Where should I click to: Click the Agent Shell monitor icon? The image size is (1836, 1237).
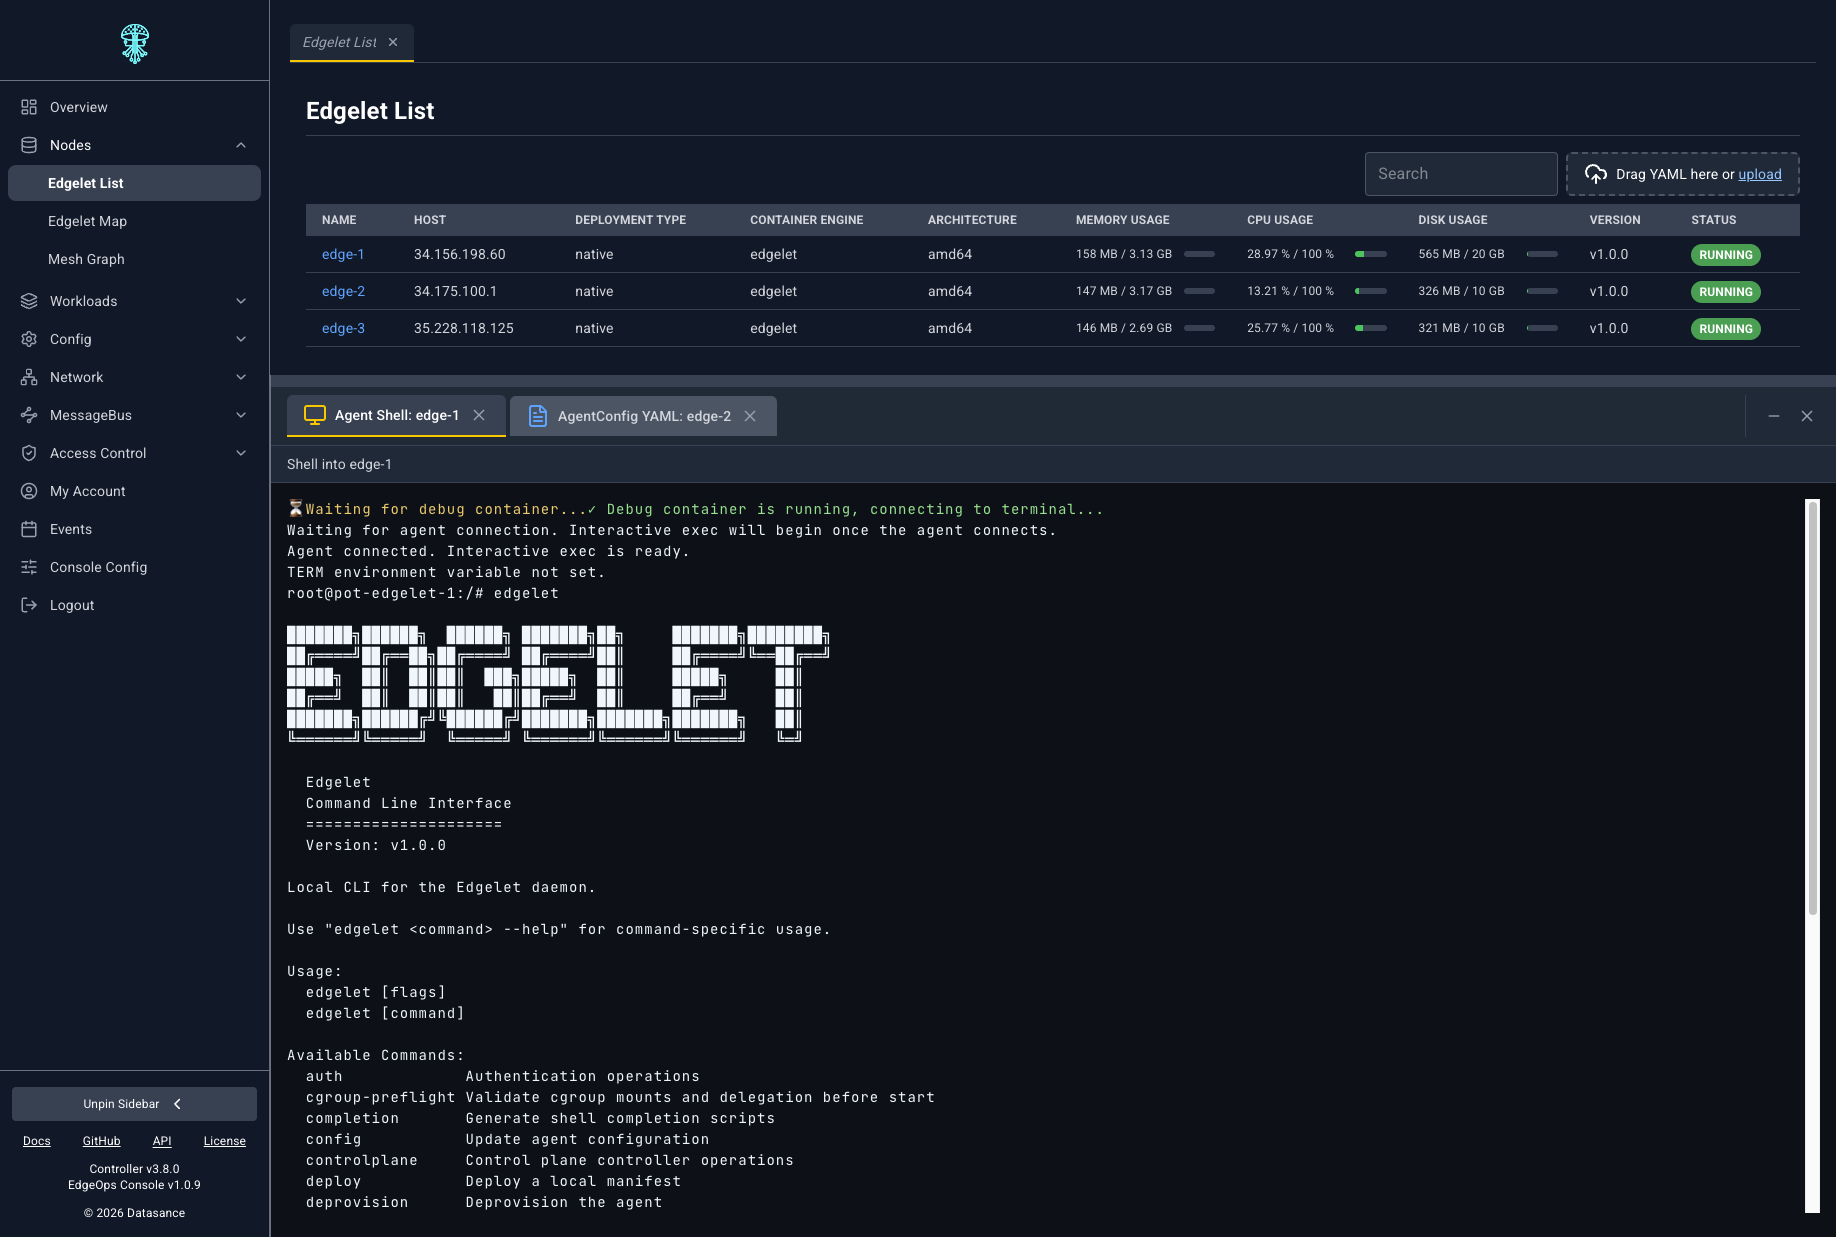pos(315,415)
